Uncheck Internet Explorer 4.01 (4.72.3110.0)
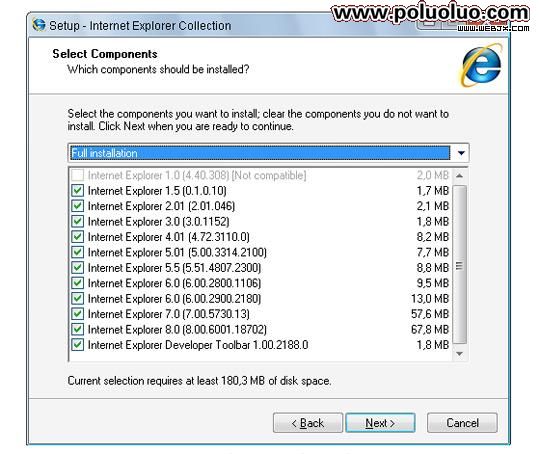 (77, 237)
